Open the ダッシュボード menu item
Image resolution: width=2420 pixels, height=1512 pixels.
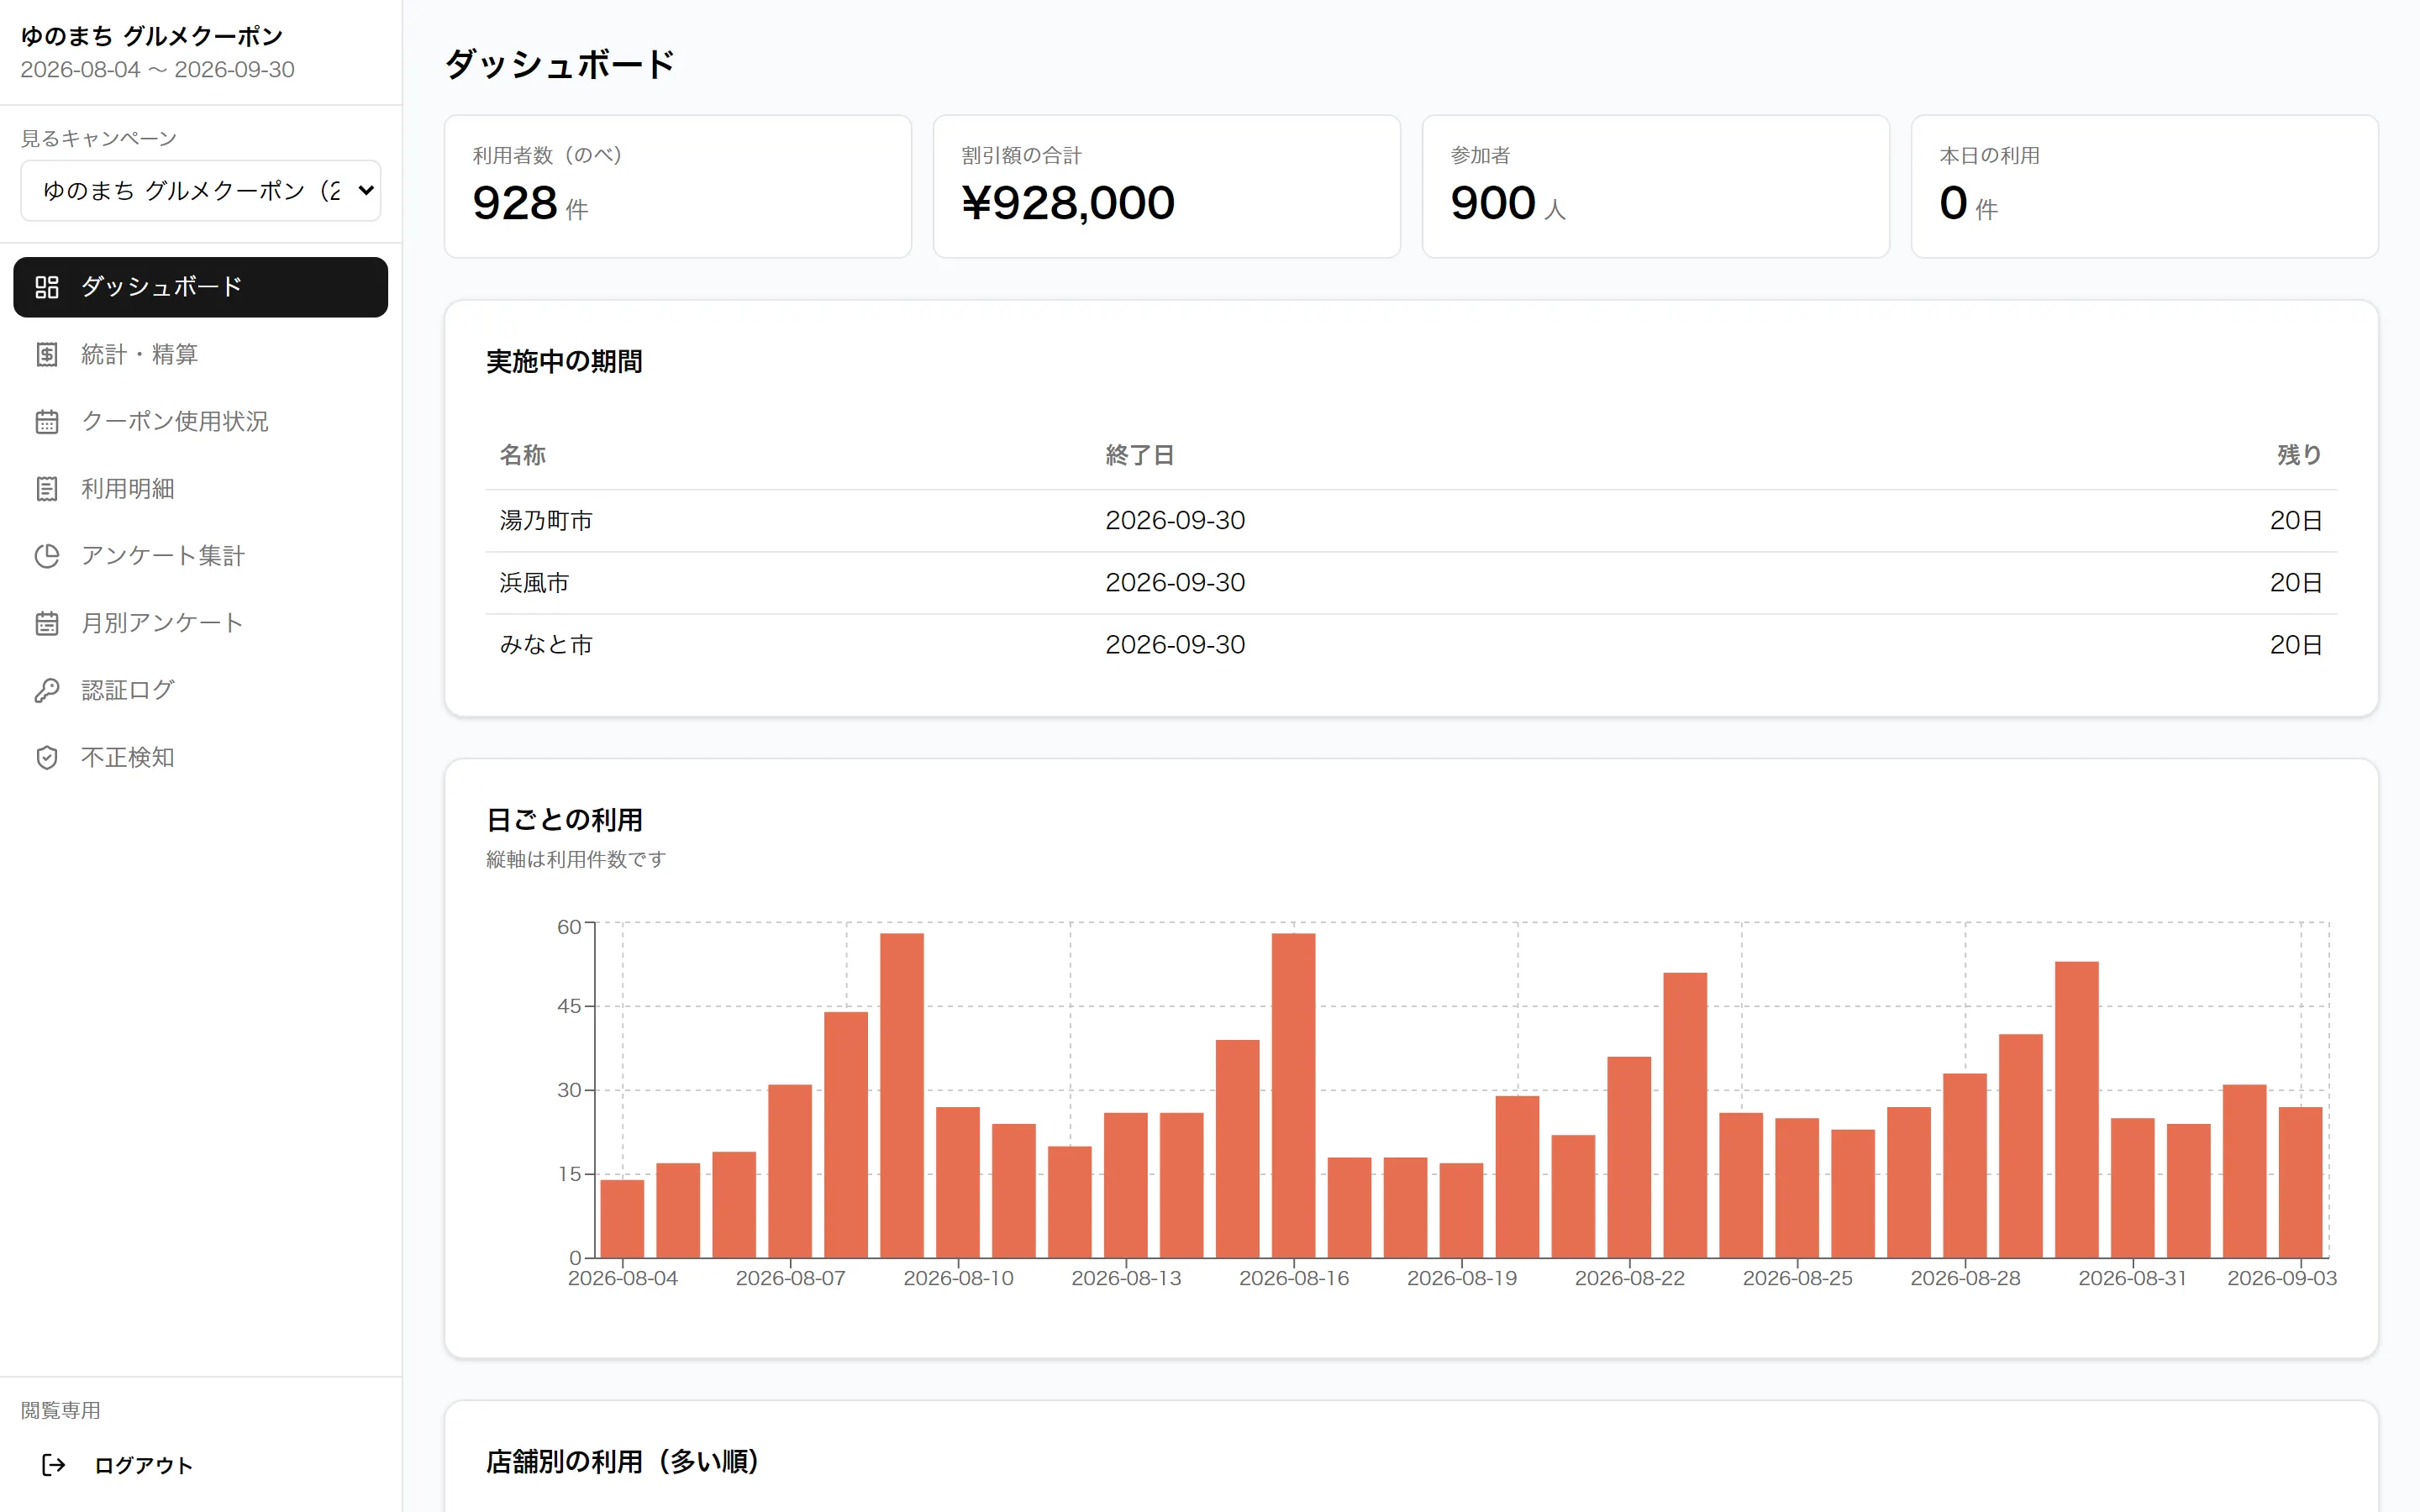click(201, 287)
